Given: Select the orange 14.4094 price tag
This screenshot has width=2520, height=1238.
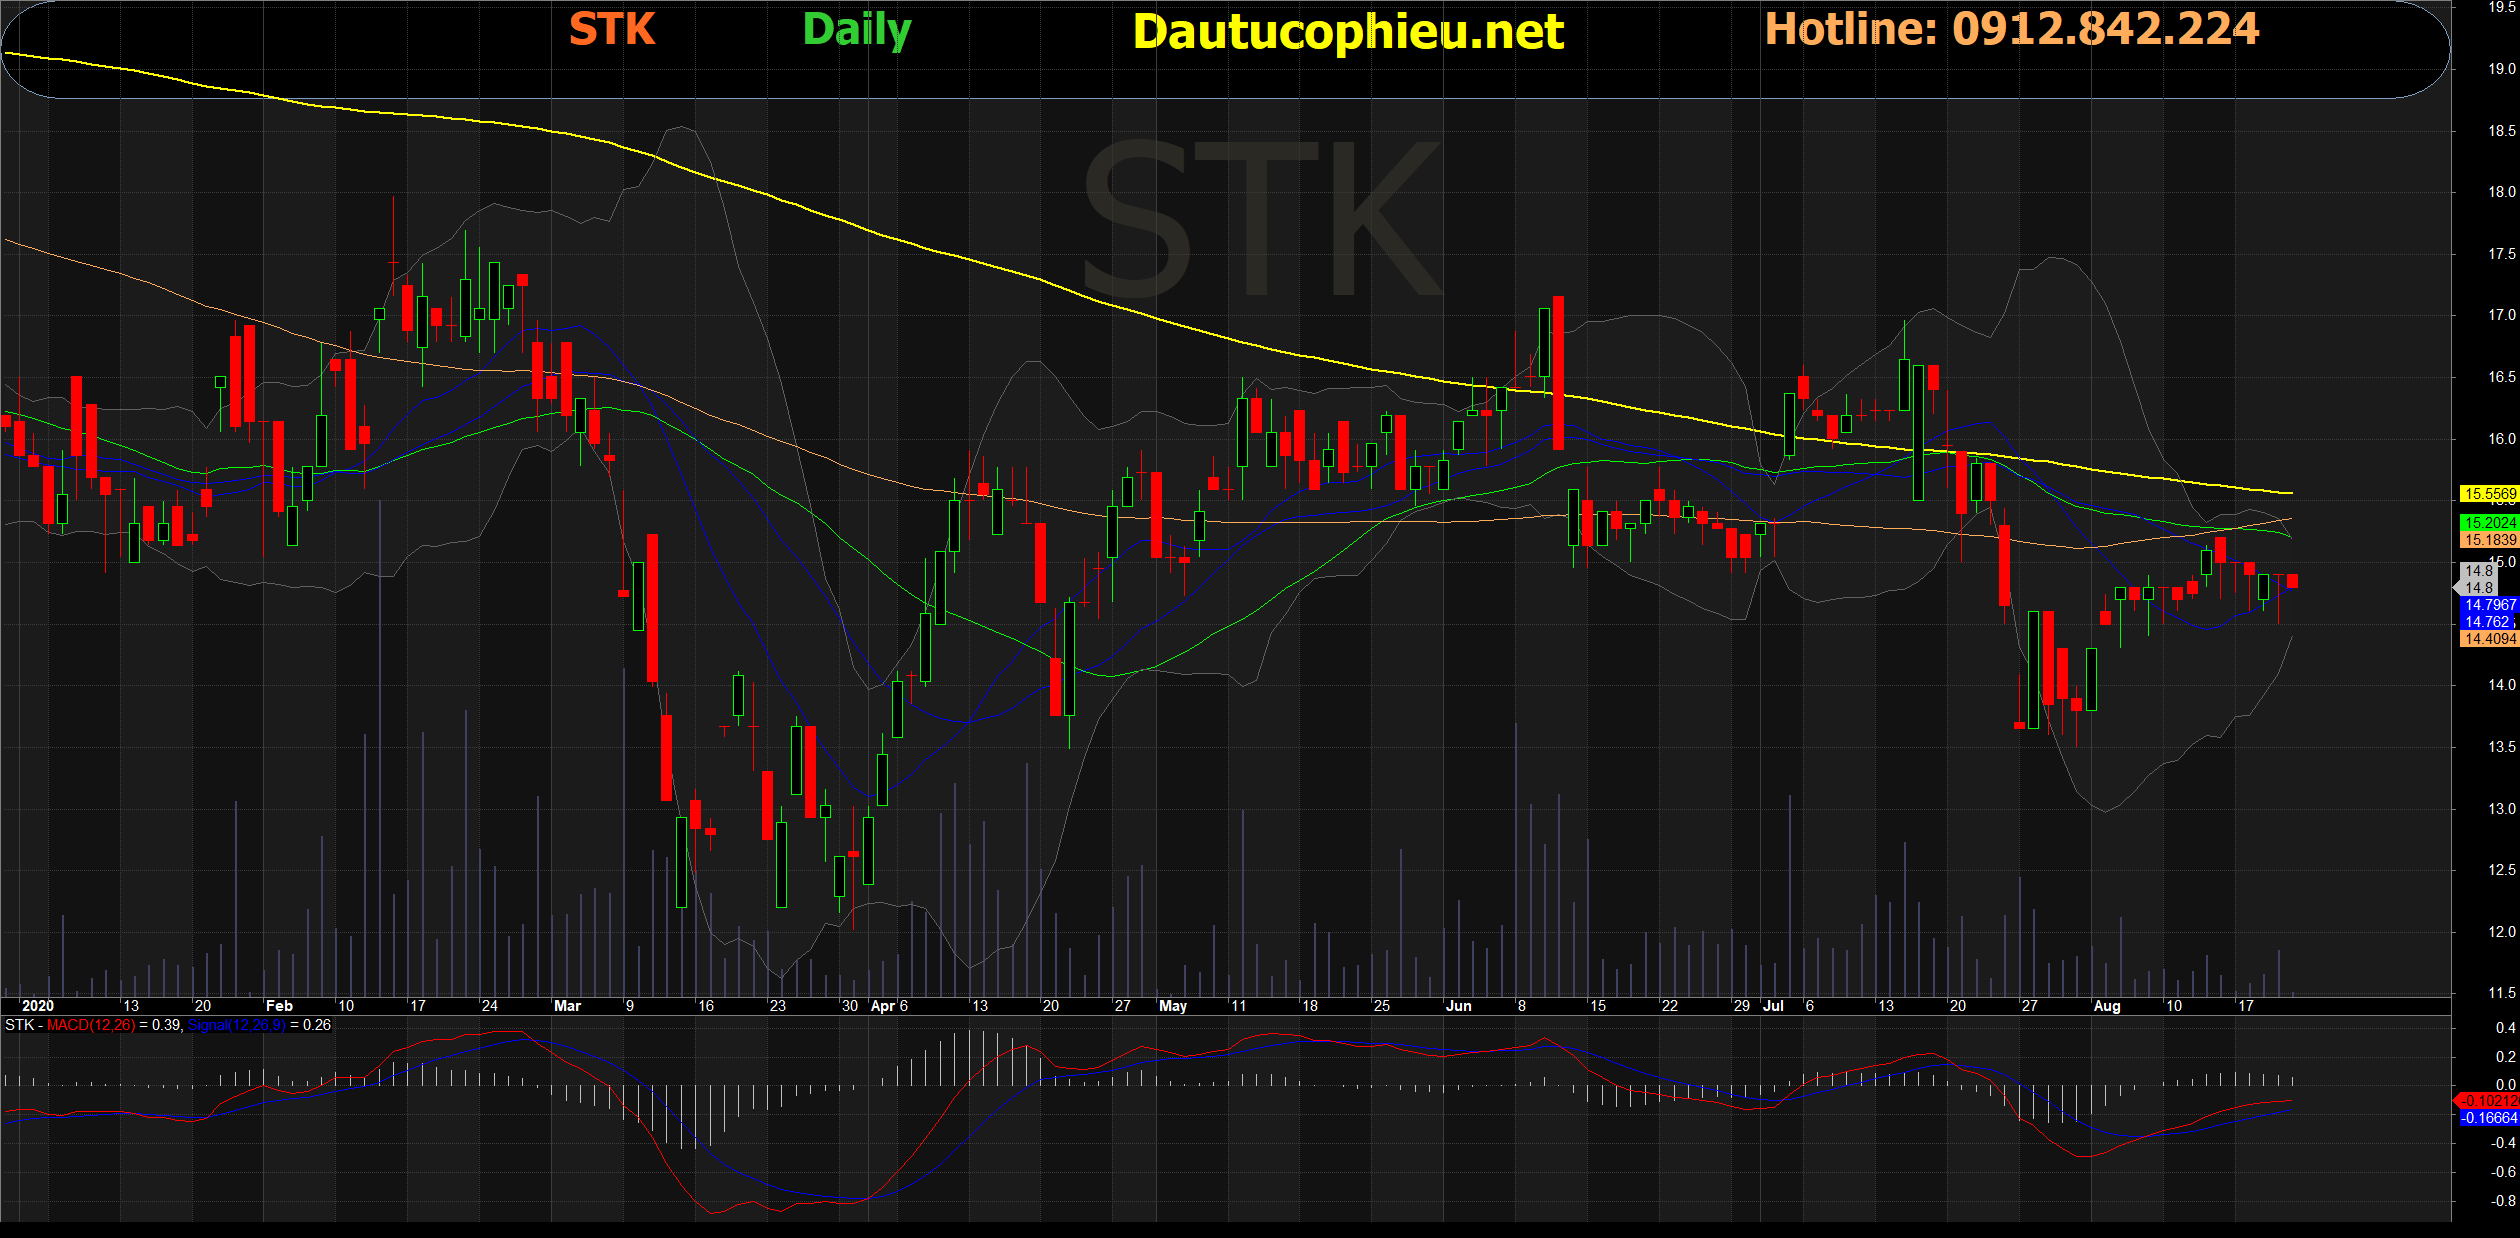Looking at the screenshot, I should pyautogui.click(x=2489, y=639).
